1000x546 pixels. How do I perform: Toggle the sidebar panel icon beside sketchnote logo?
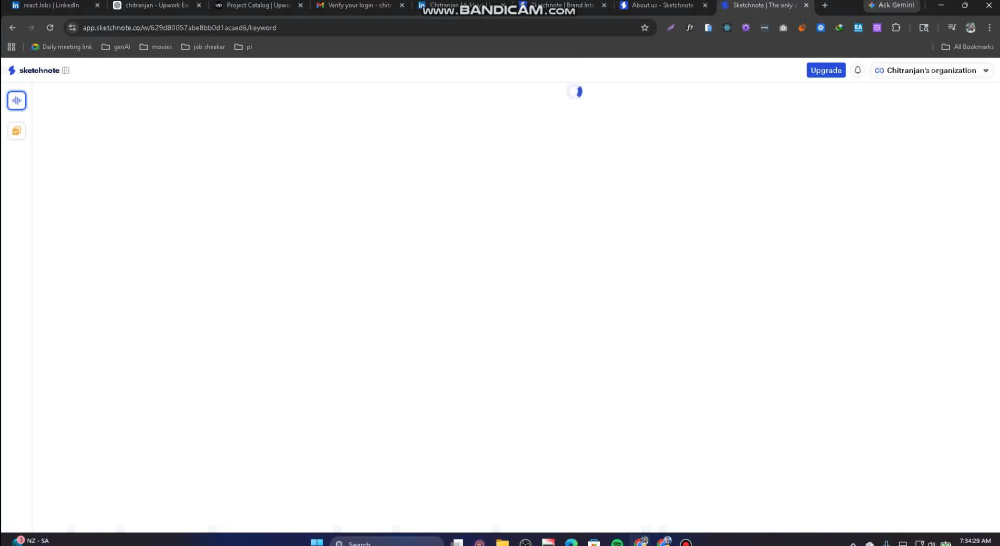coord(66,70)
